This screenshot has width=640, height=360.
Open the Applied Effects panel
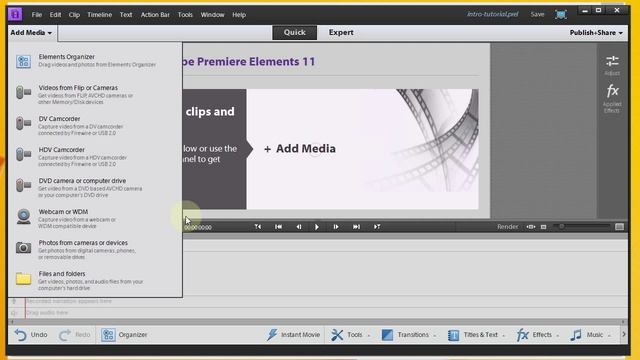tap(612, 98)
